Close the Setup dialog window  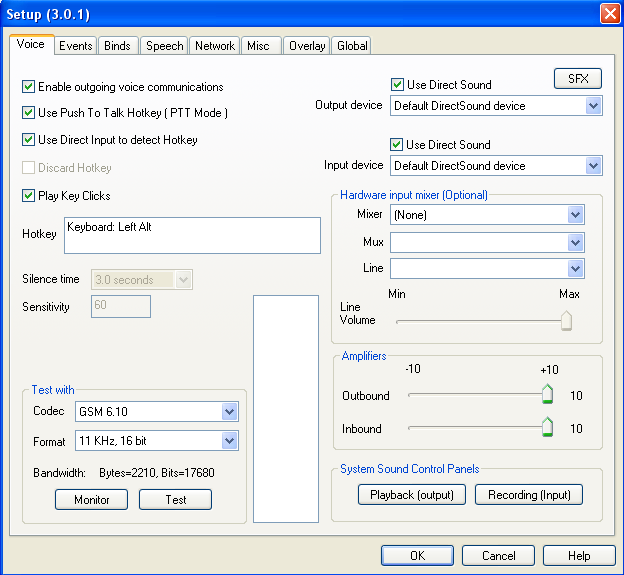point(608,13)
